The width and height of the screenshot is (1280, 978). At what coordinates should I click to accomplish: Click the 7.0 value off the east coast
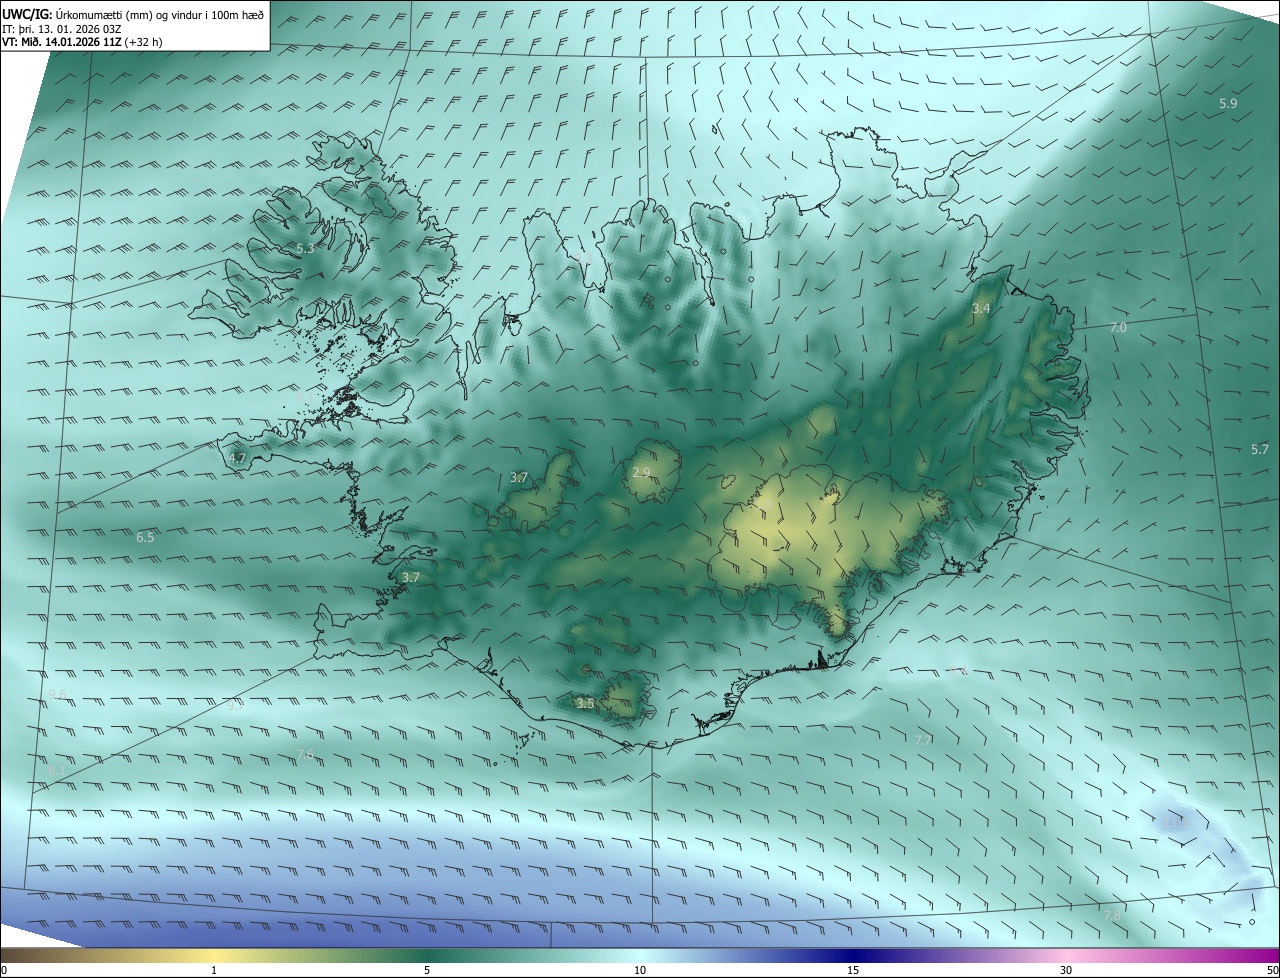1118,328
